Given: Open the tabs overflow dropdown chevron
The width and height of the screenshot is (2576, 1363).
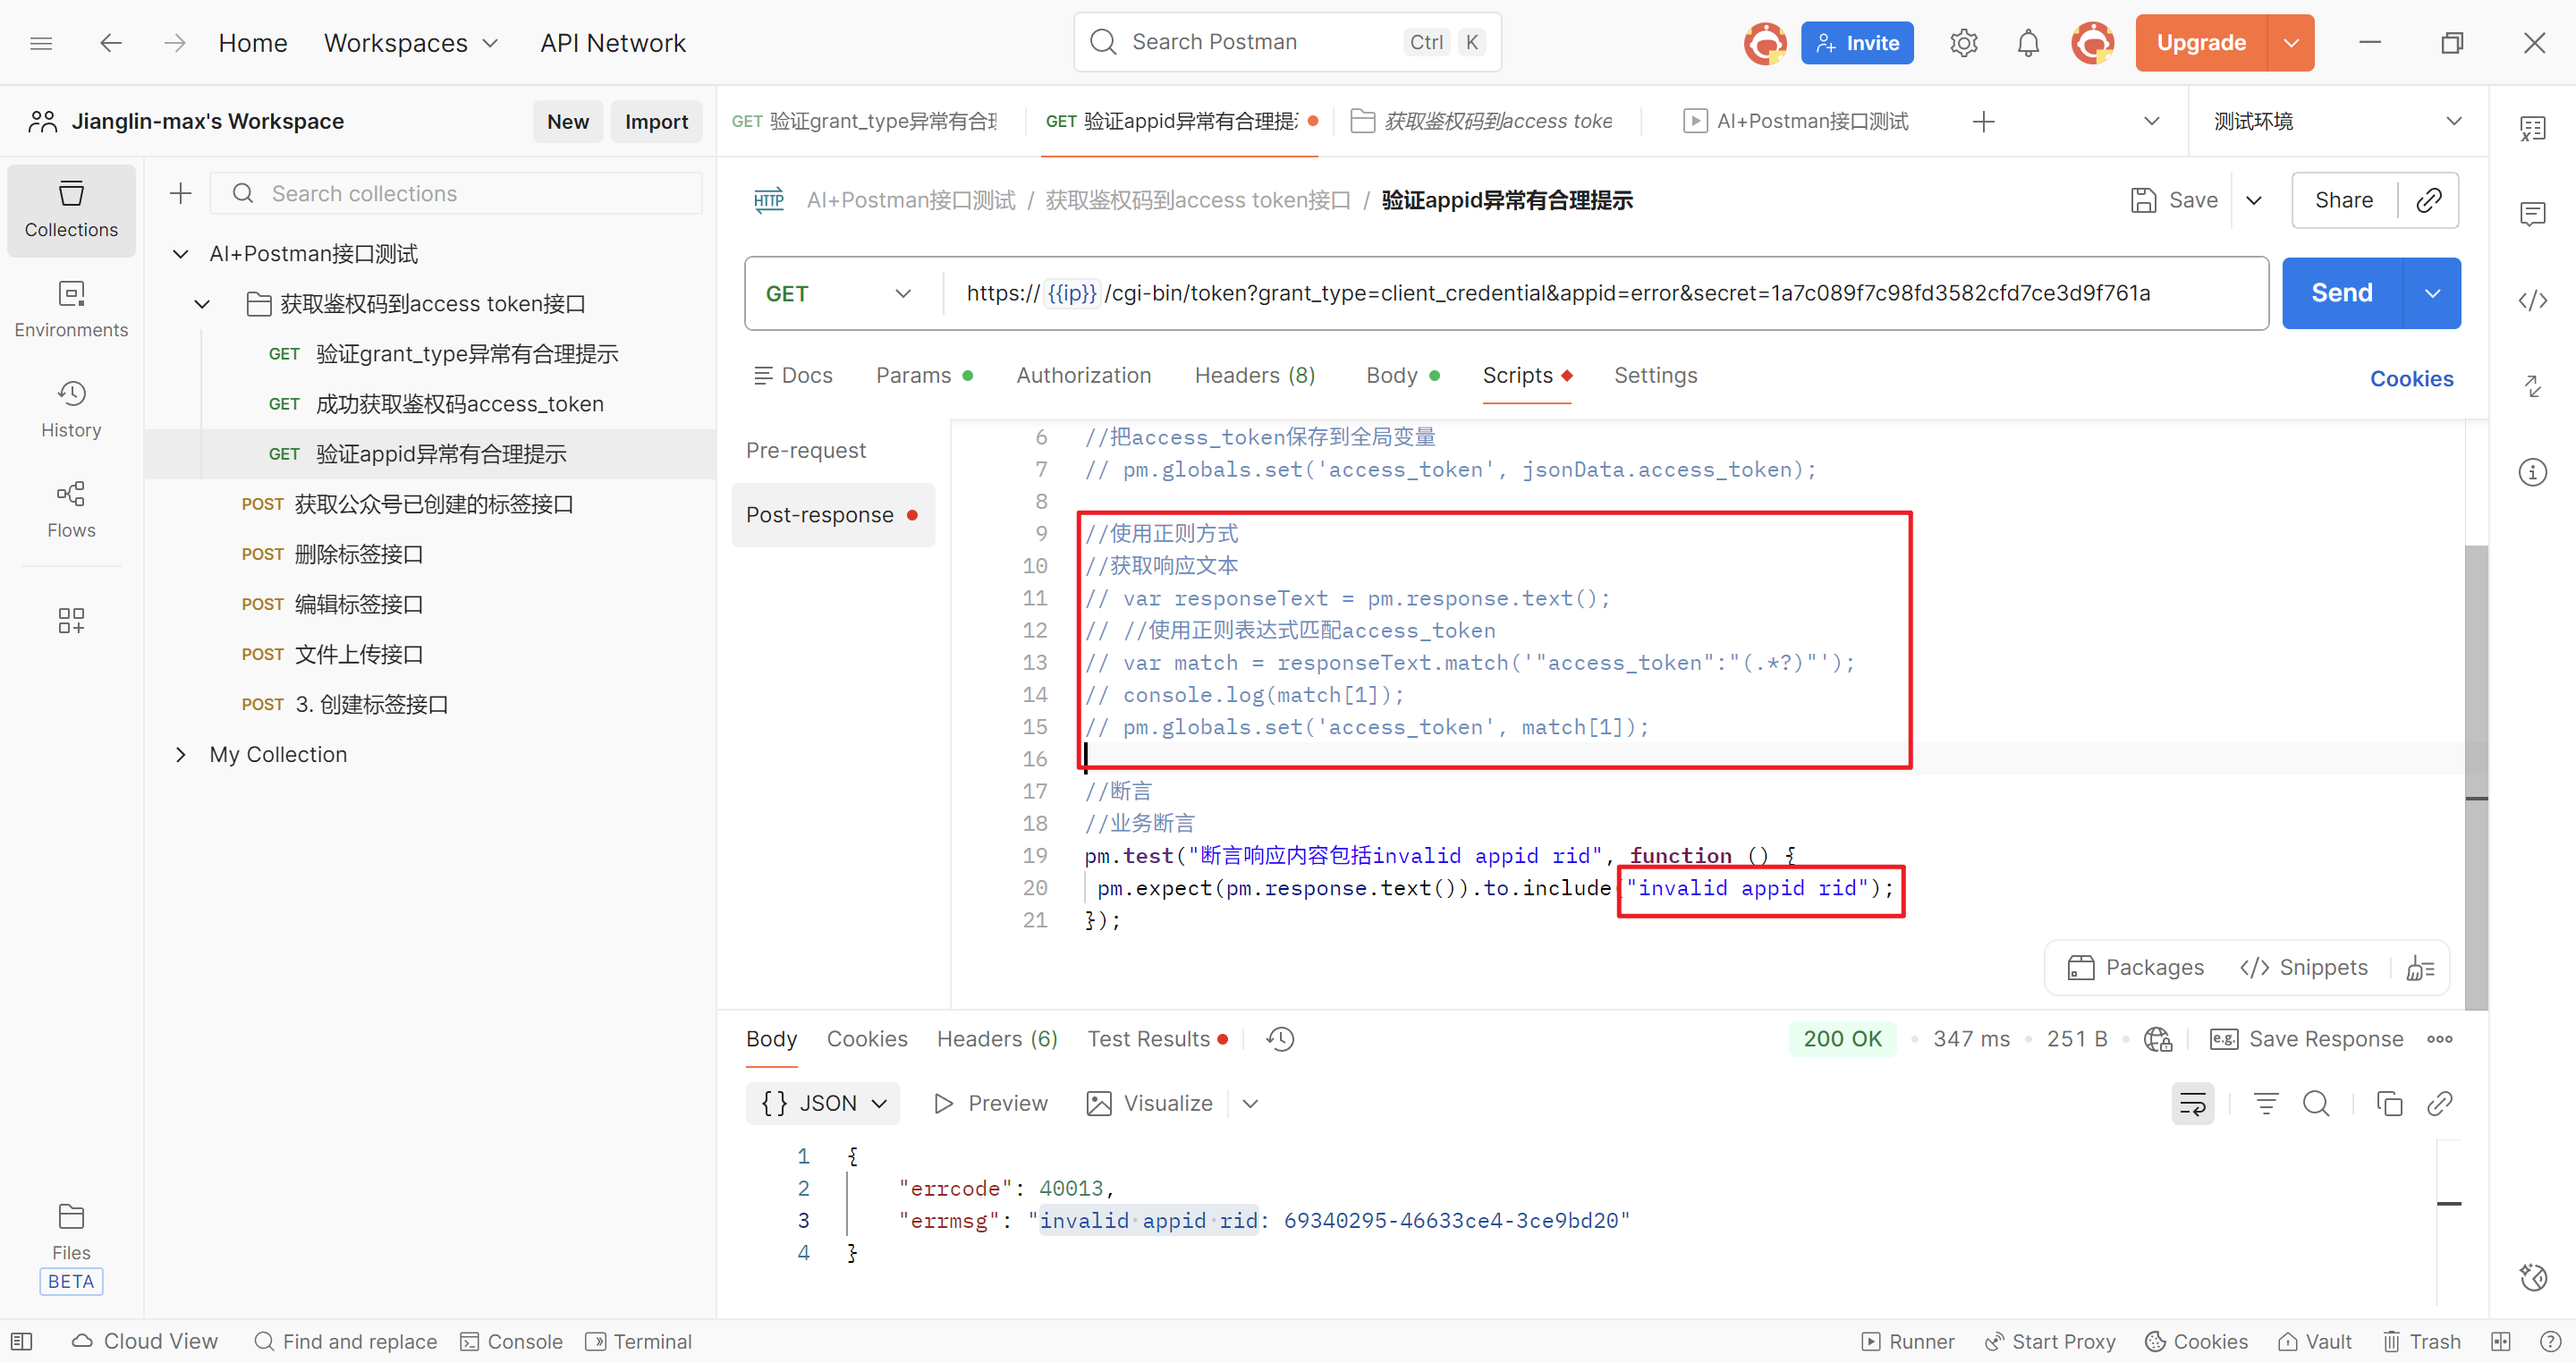Looking at the screenshot, I should click(x=2152, y=121).
